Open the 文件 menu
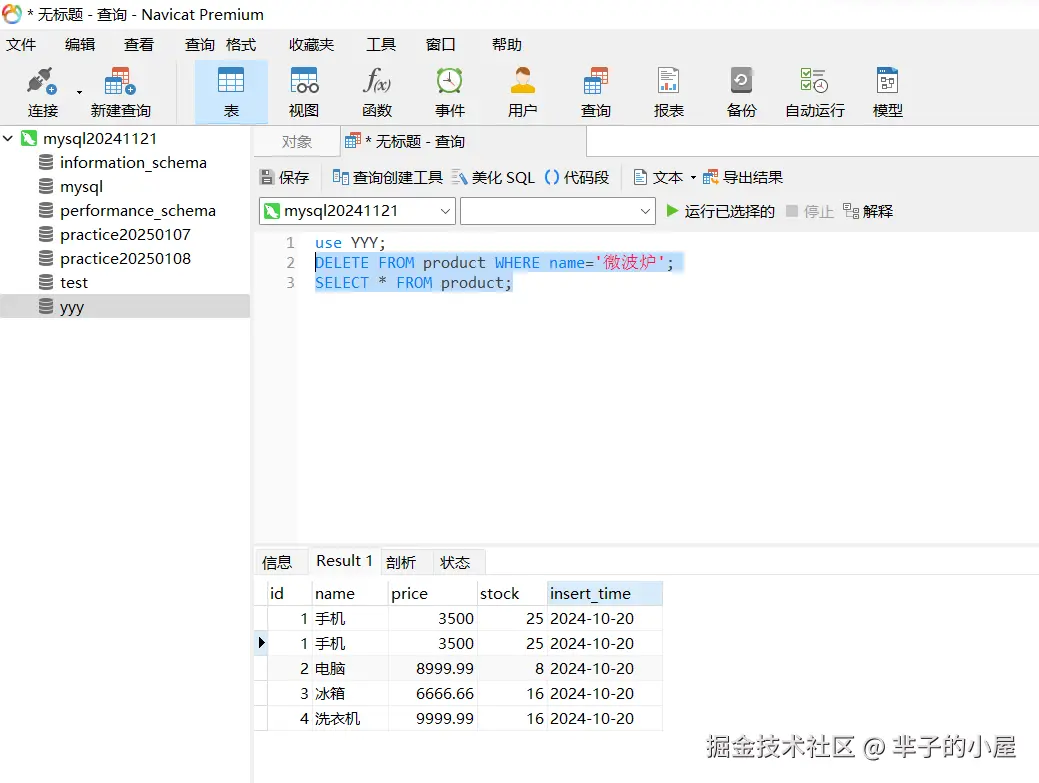This screenshot has height=783, width=1039. [21, 44]
